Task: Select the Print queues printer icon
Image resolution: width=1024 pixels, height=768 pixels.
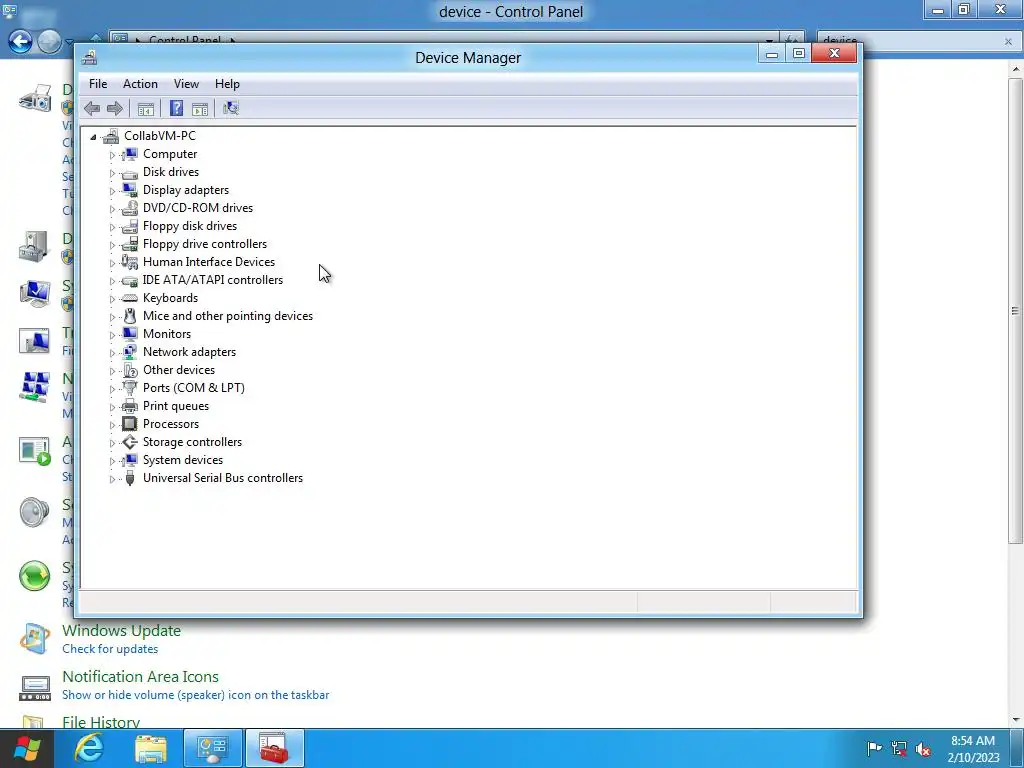Action: pyautogui.click(x=130, y=406)
